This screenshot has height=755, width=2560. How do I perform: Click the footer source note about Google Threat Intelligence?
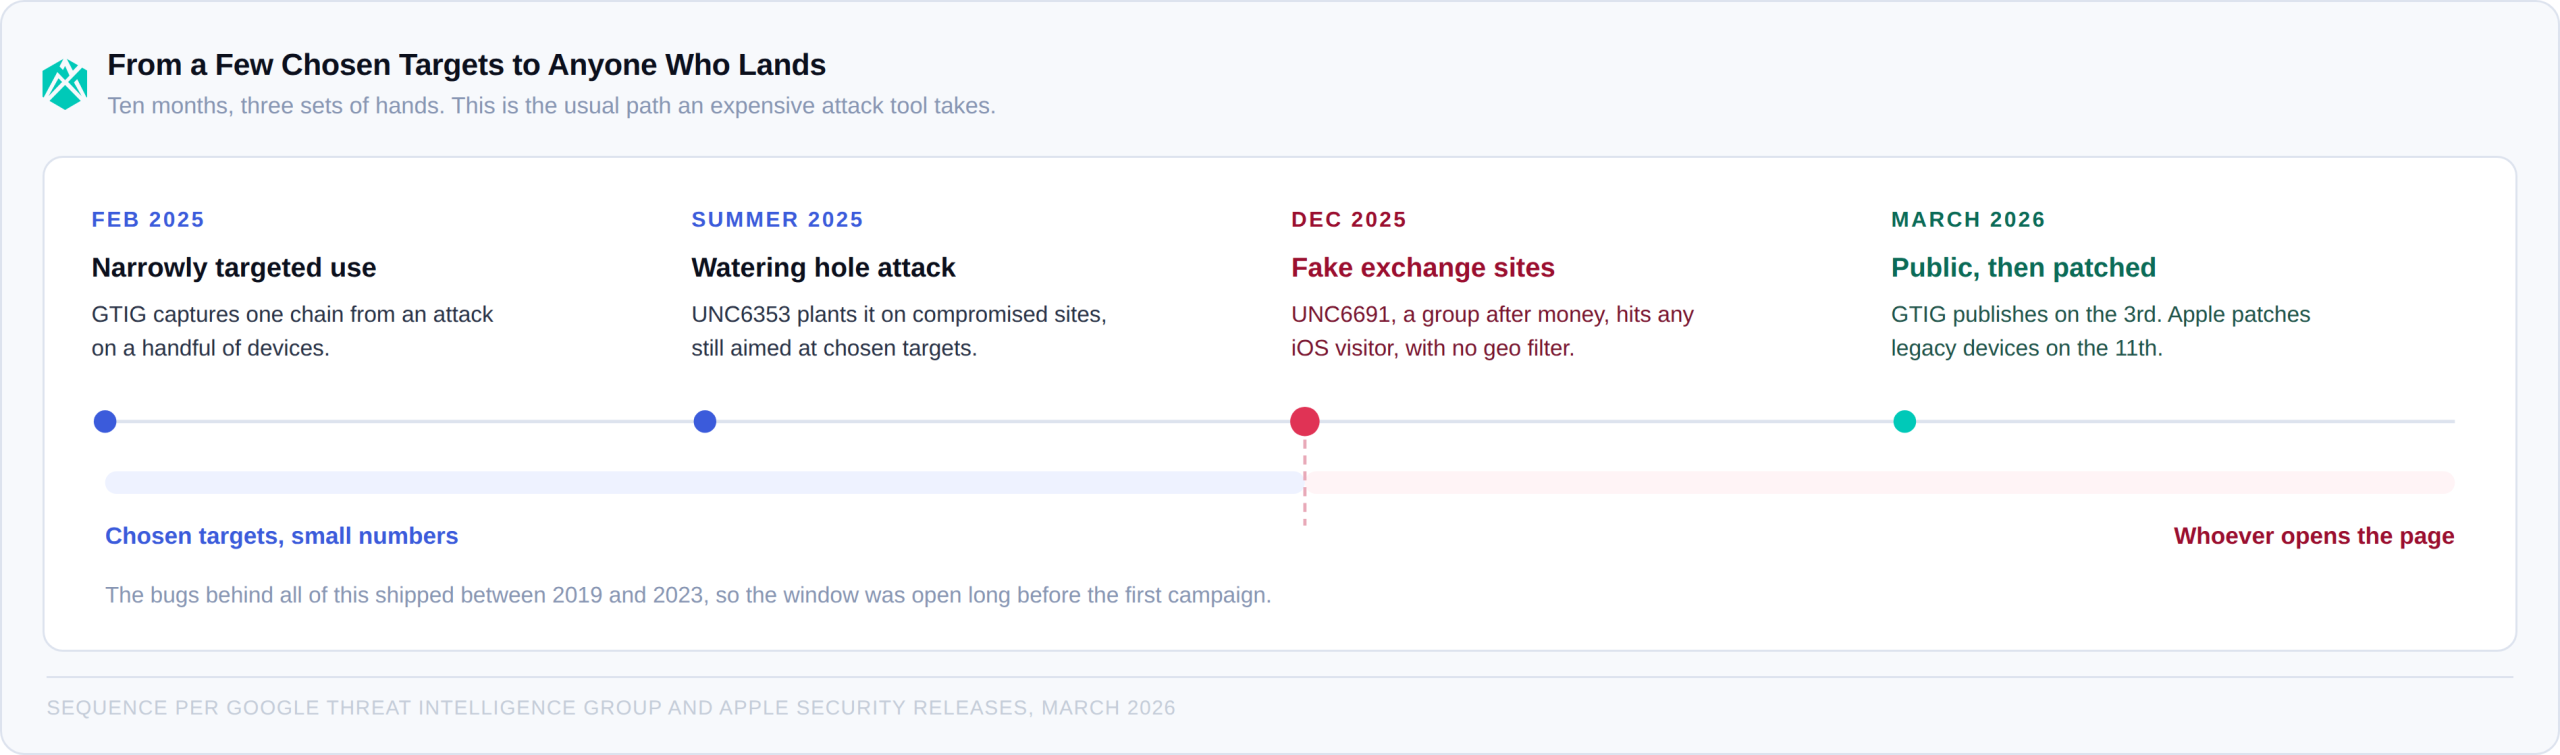pos(611,708)
